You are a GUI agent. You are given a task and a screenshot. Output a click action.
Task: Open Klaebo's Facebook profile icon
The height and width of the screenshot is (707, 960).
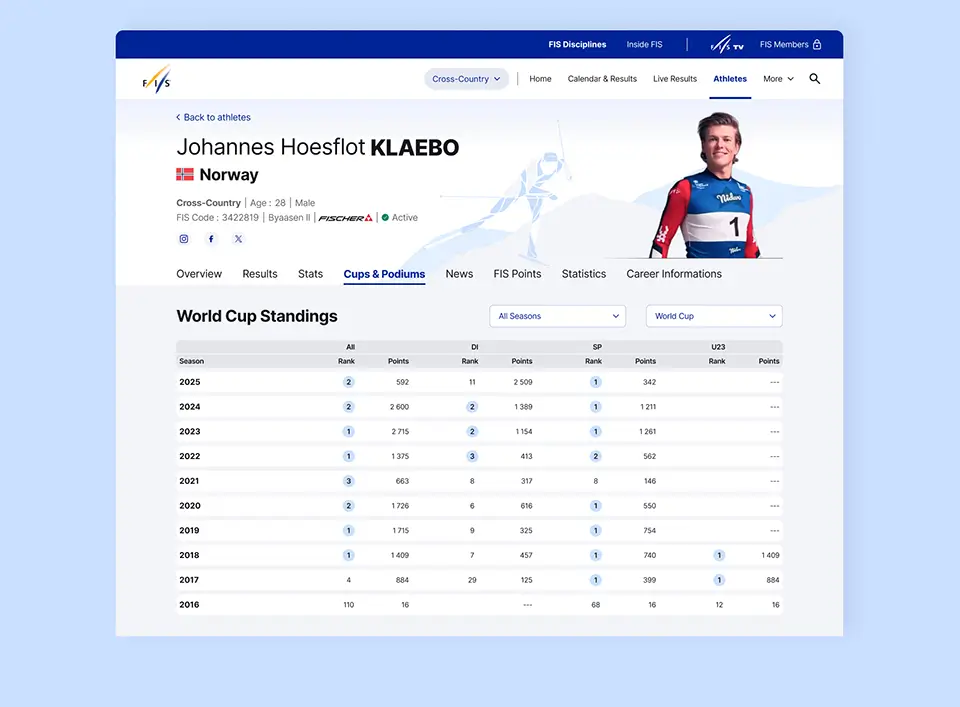[211, 239]
